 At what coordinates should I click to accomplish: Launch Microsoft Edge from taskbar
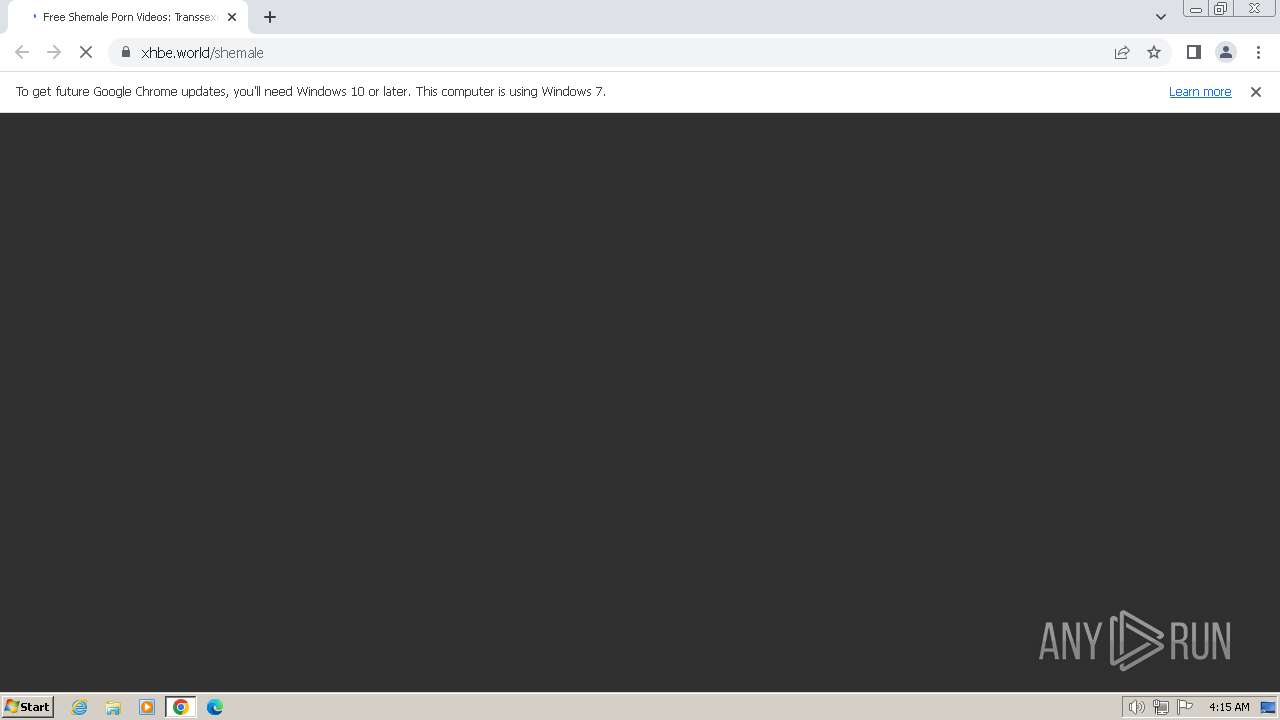pos(215,707)
